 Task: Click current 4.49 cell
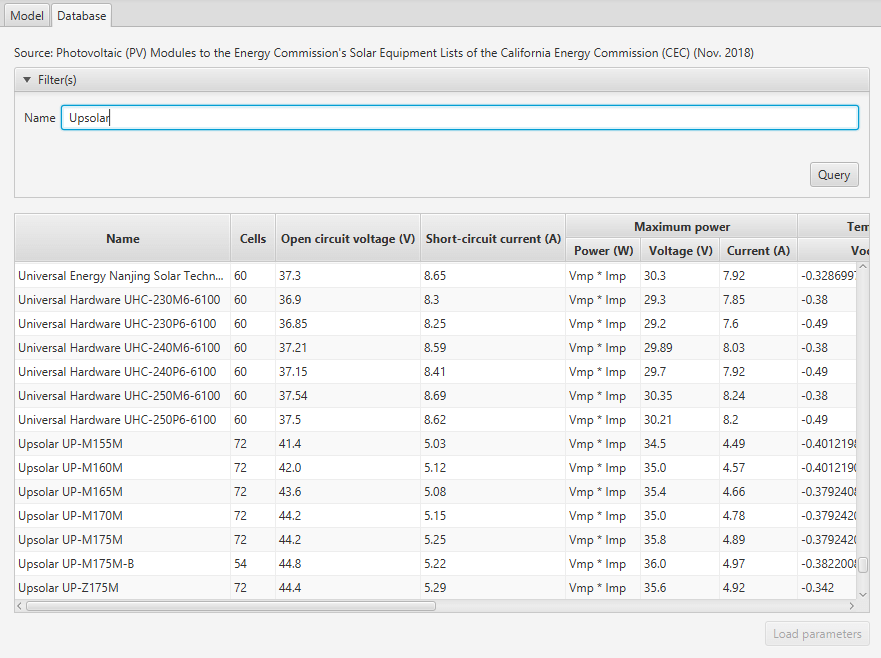pos(758,443)
